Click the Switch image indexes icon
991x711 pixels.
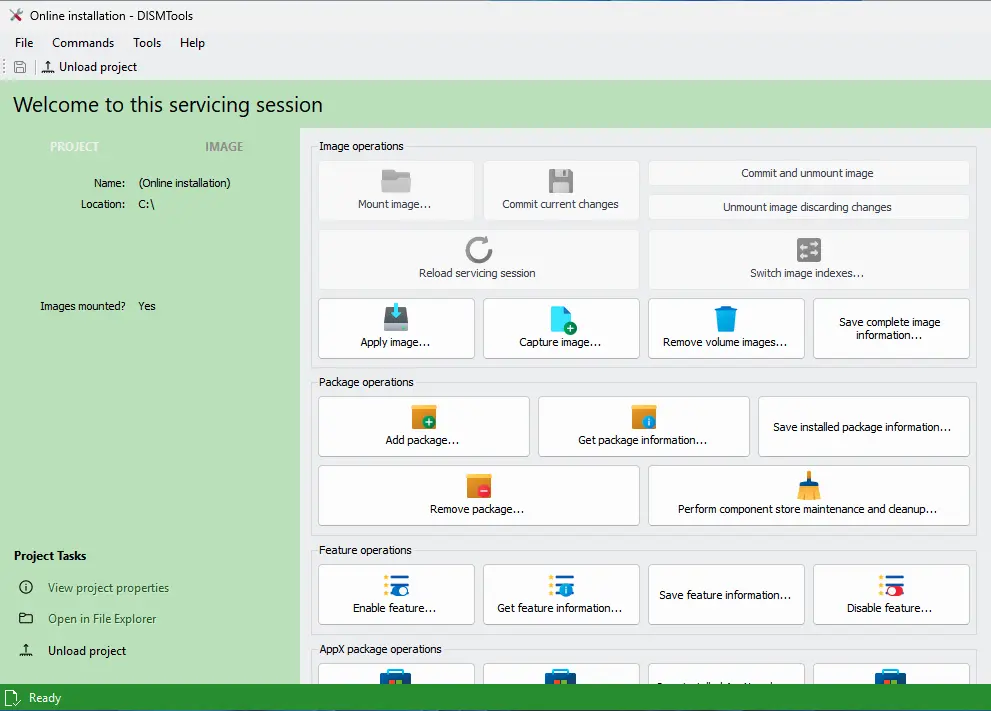(809, 250)
